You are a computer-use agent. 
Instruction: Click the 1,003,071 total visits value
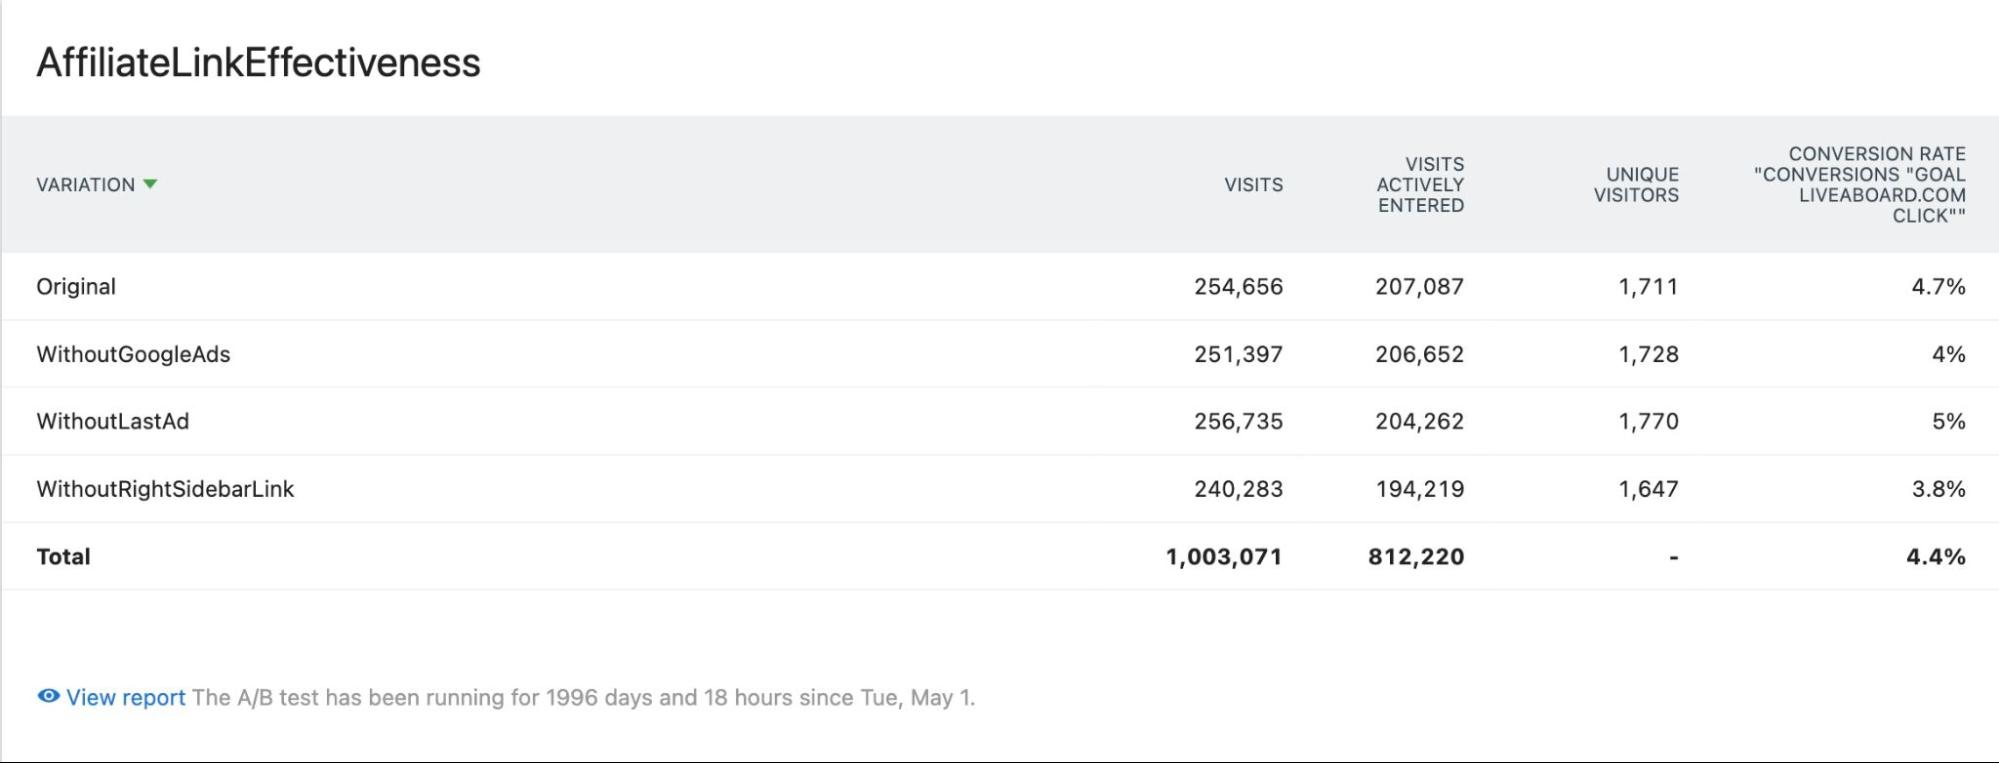point(1224,557)
